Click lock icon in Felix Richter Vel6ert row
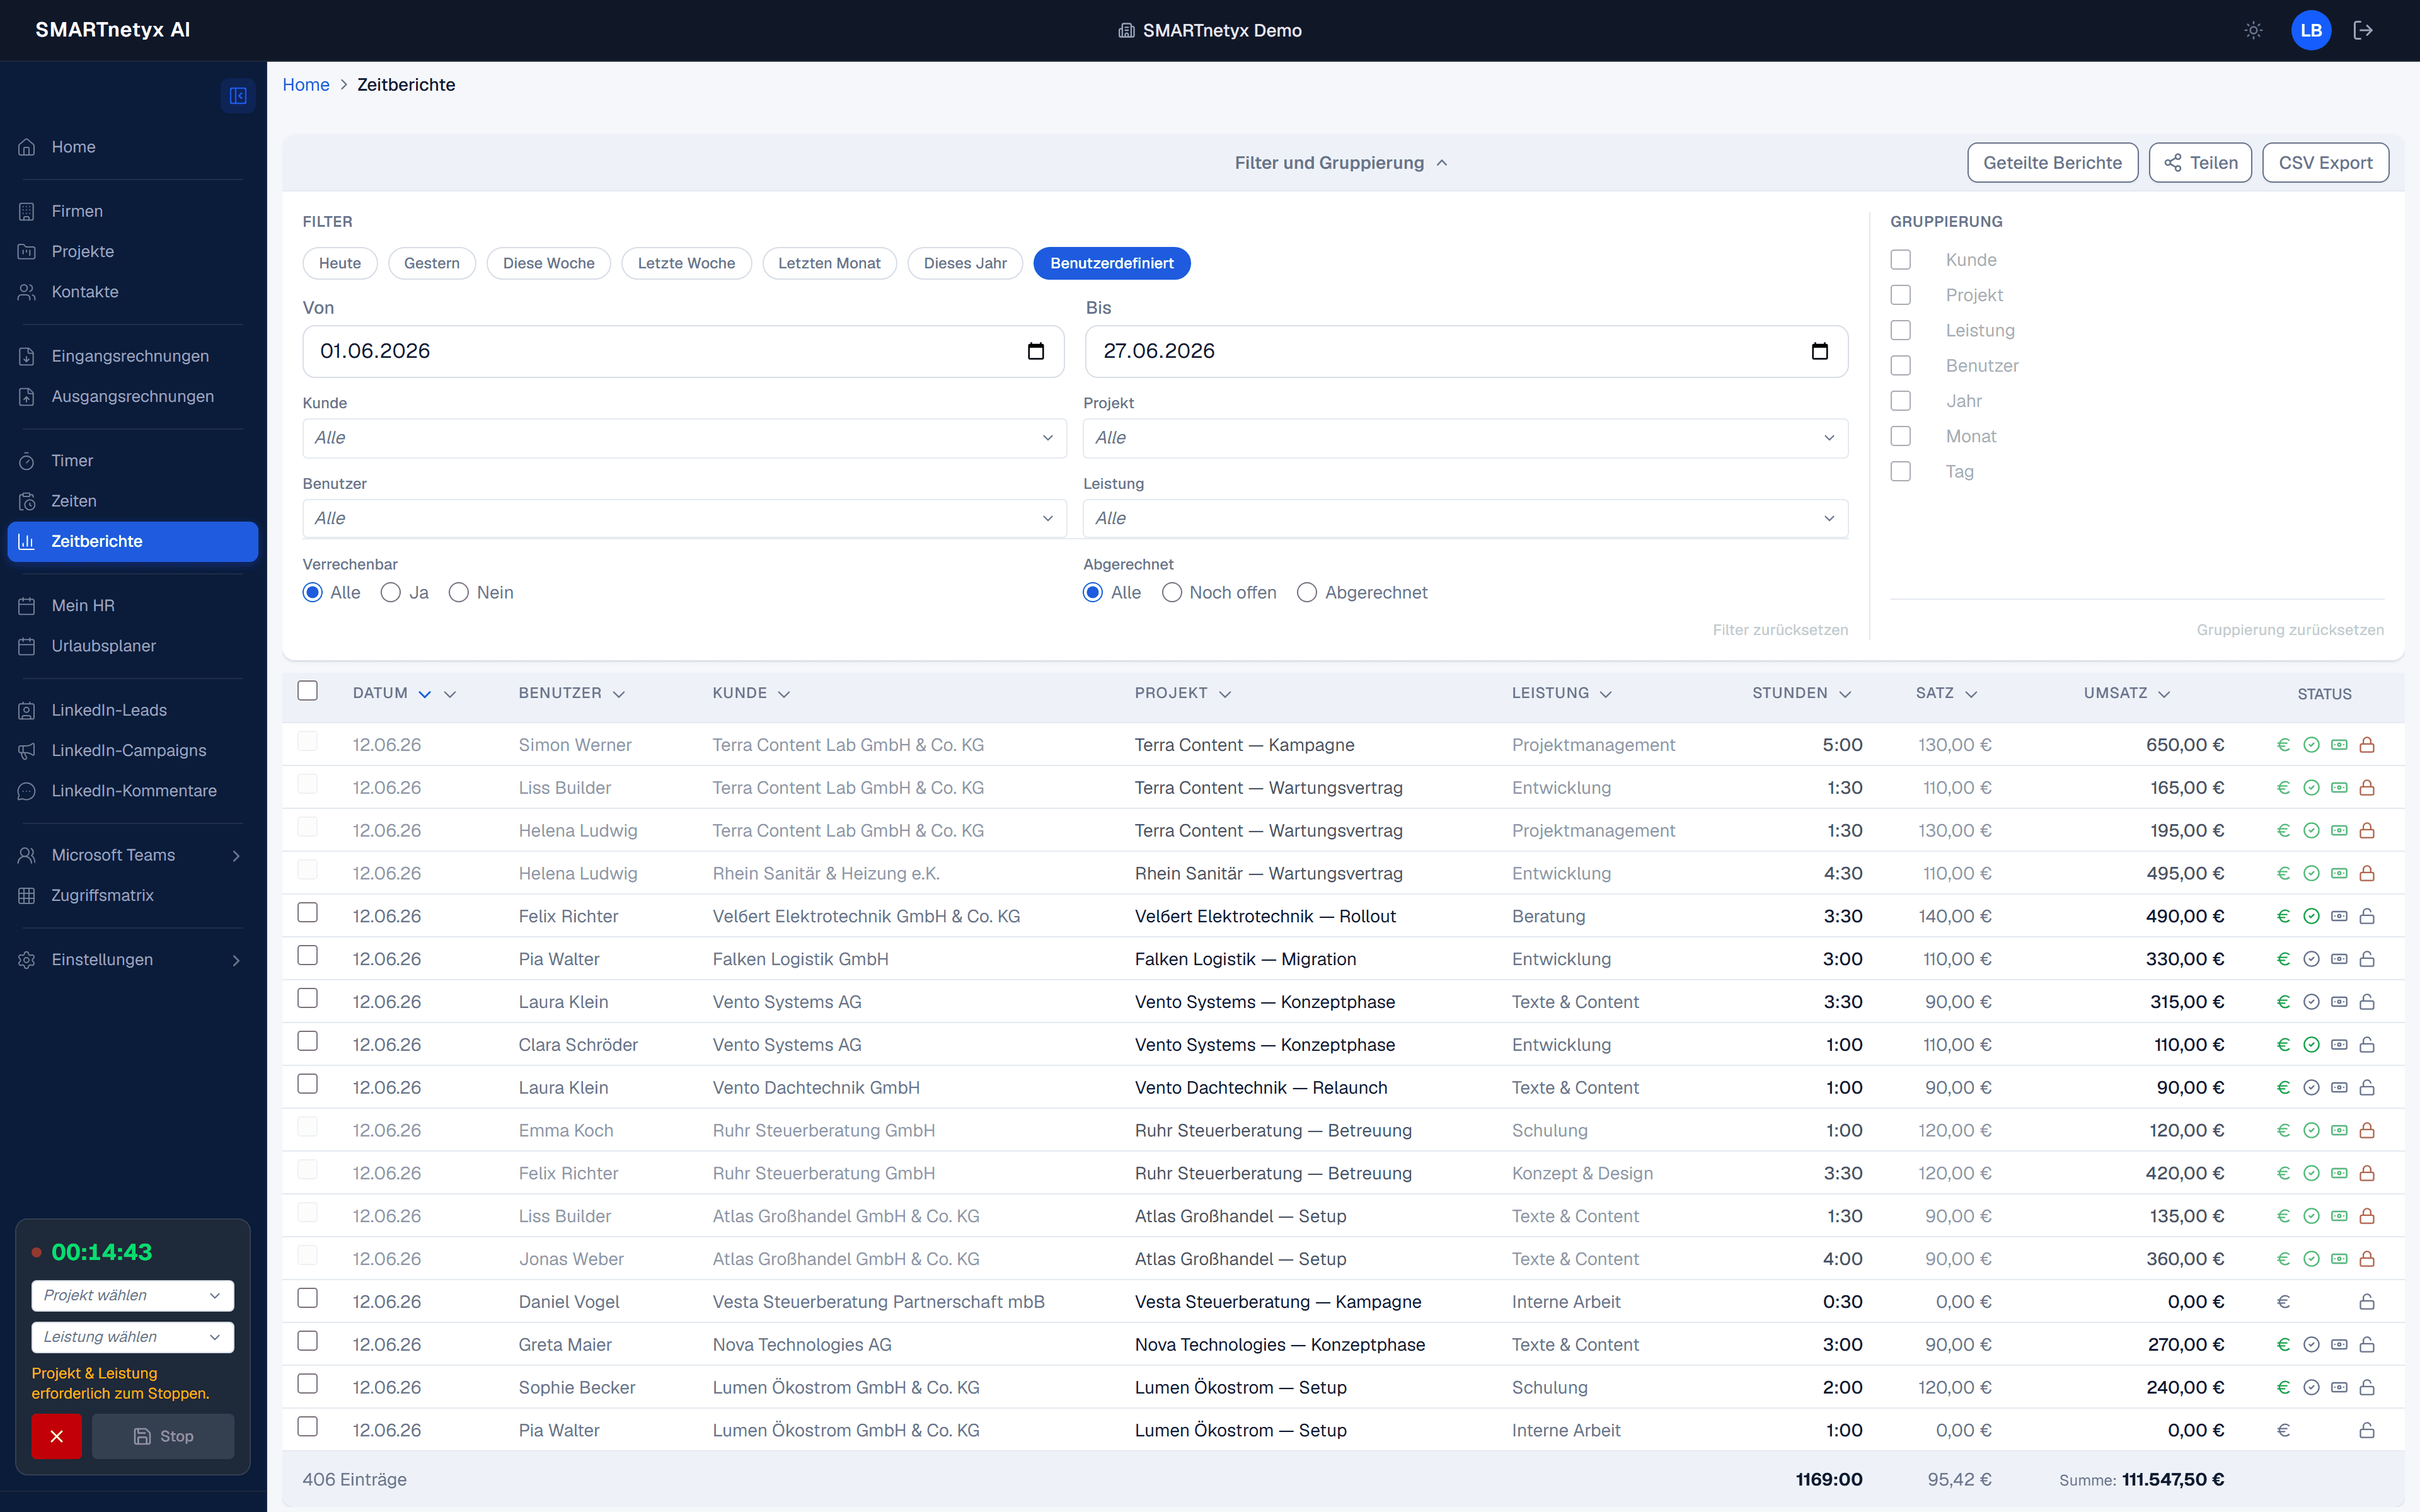This screenshot has height=1512, width=2420. point(2367,916)
